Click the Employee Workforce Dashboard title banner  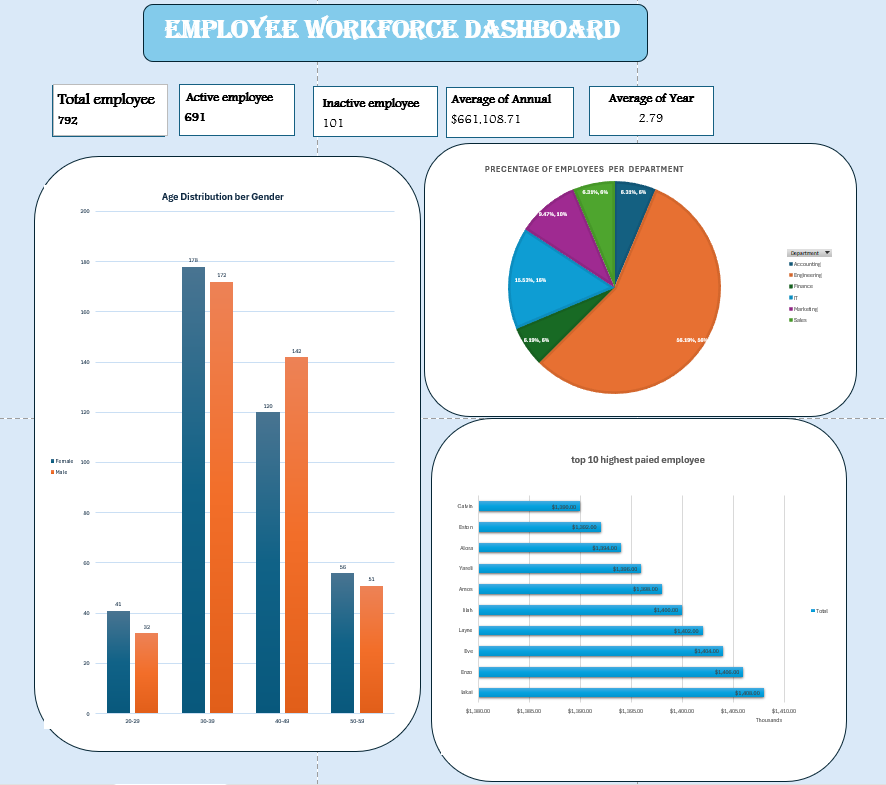click(x=395, y=31)
